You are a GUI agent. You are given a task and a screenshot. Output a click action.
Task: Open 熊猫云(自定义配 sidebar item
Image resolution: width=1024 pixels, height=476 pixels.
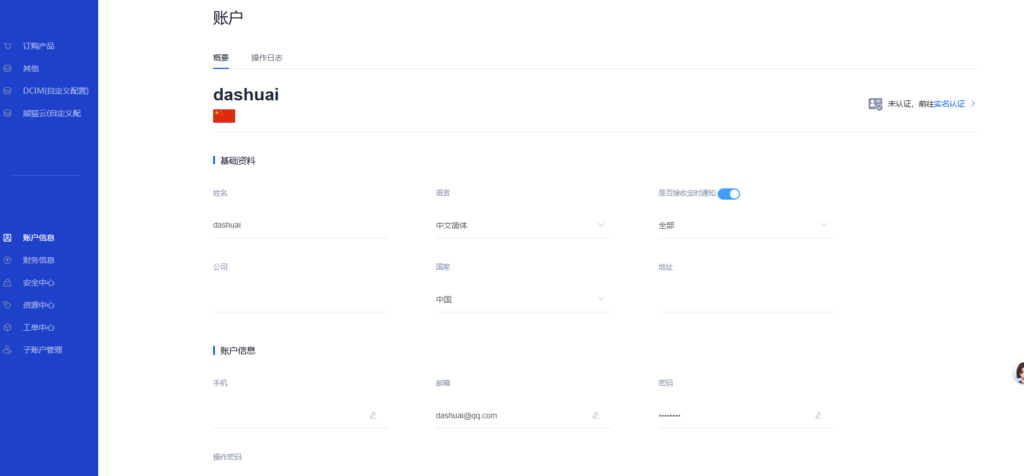click(x=52, y=114)
